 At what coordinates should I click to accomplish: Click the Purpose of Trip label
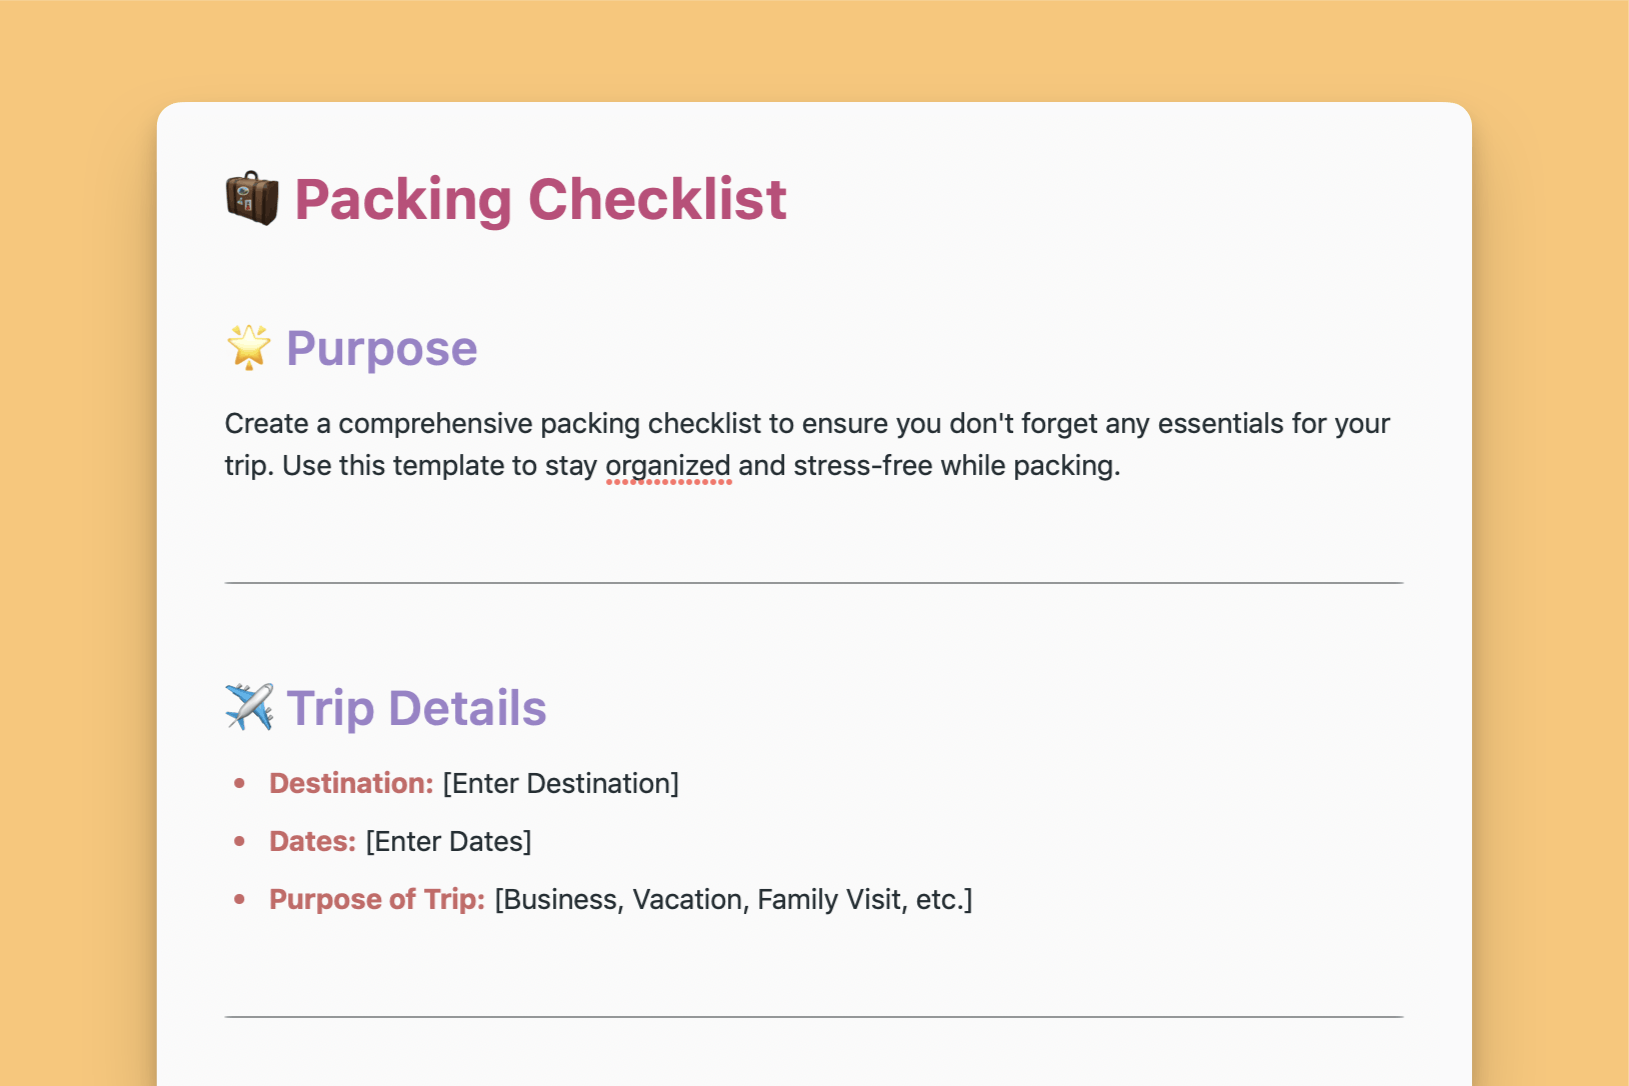coord(377,899)
